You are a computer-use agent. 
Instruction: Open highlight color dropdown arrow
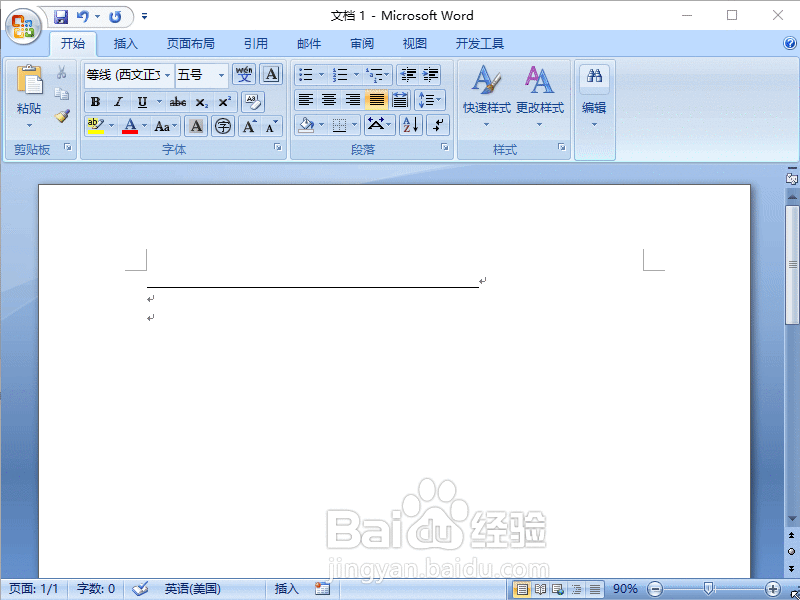point(111,126)
